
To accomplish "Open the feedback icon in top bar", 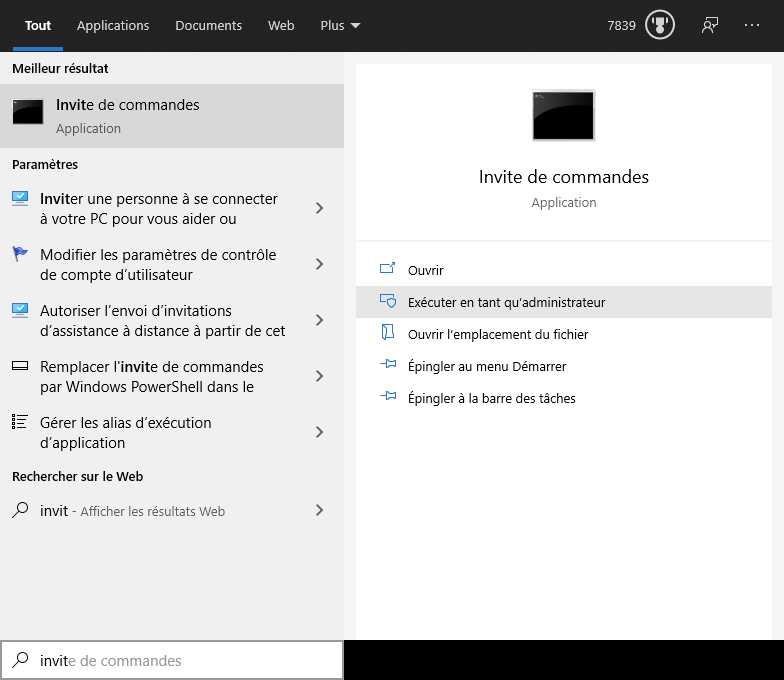I will point(710,25).
